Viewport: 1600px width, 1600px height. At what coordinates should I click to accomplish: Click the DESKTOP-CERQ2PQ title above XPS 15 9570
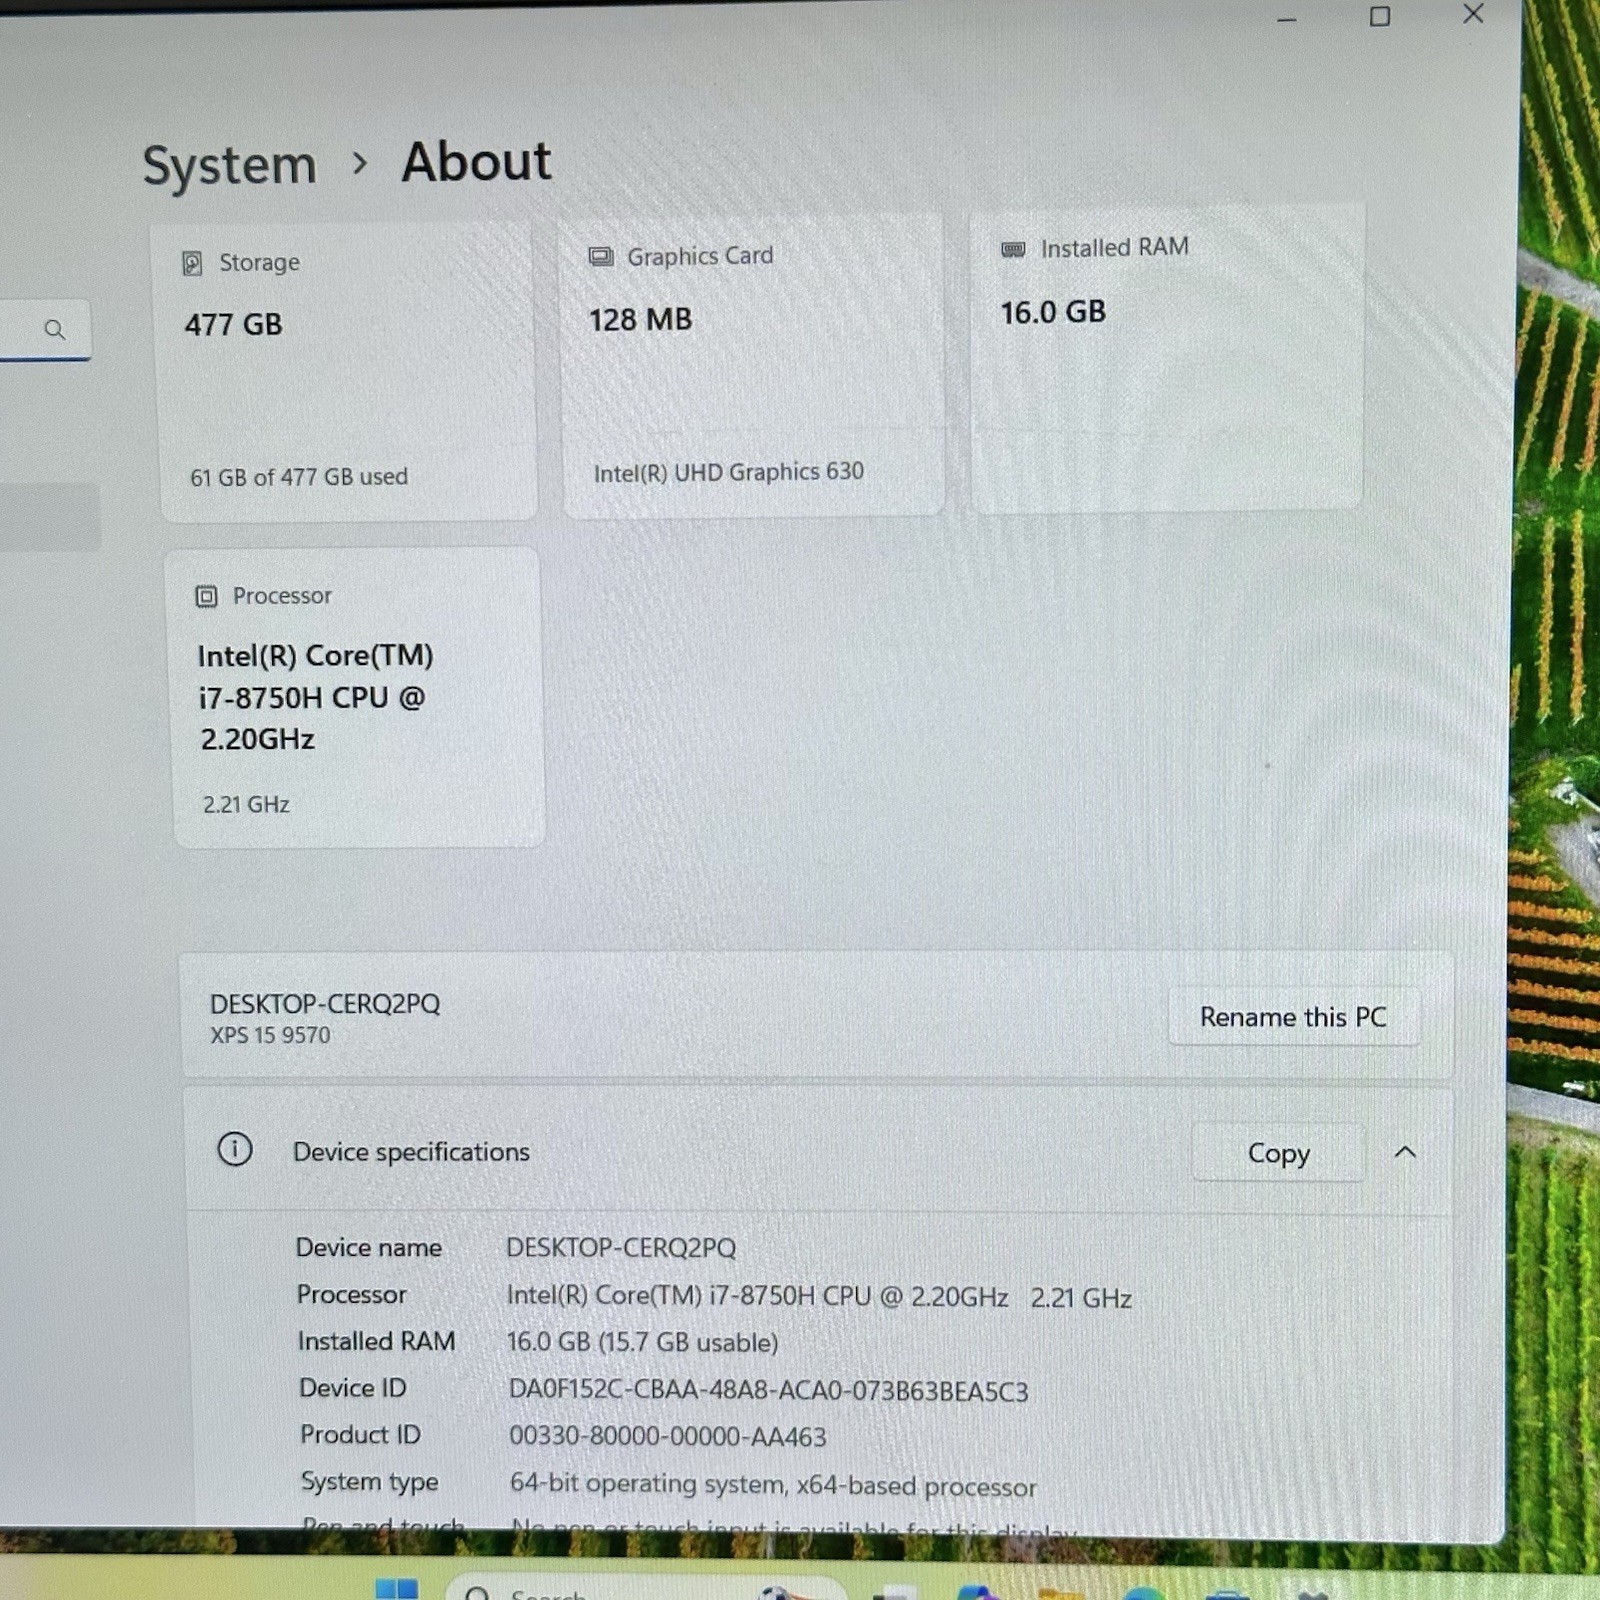[x=325, y=1003]
